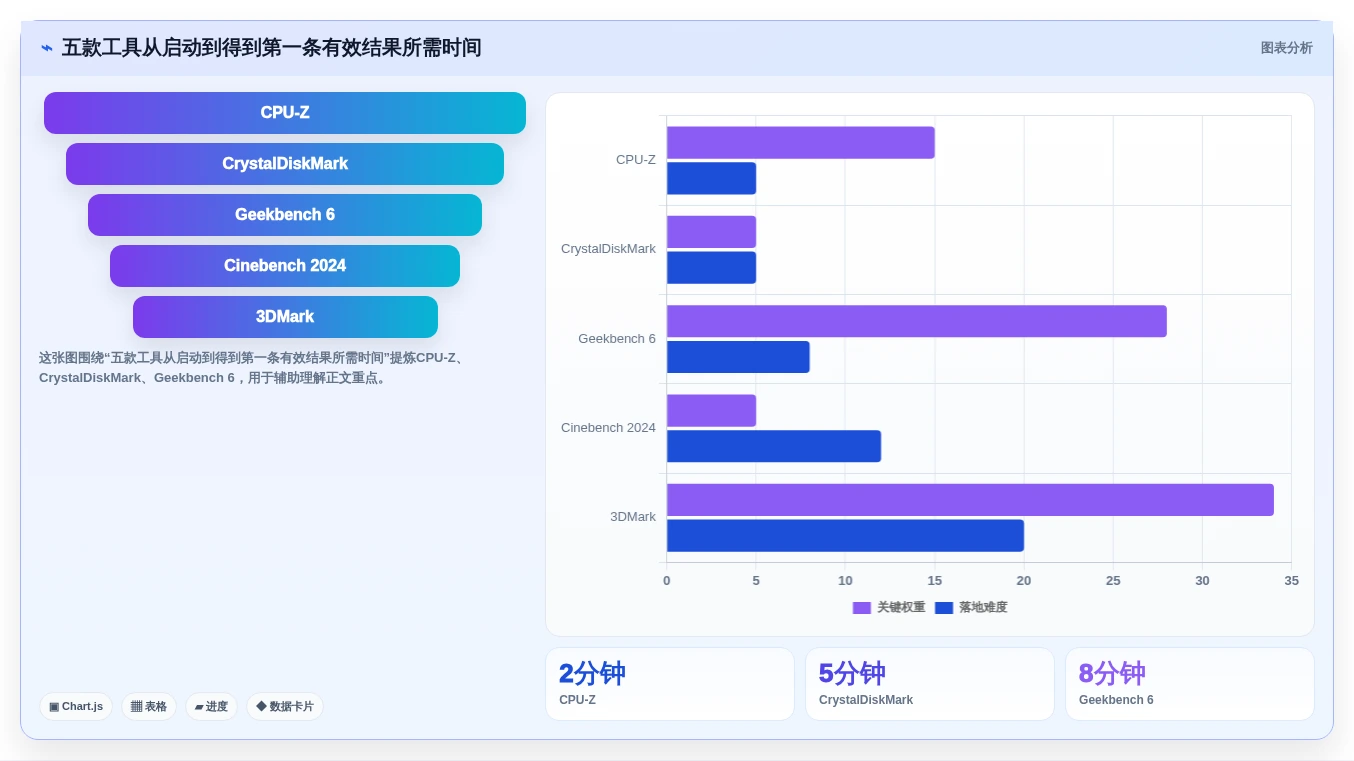Select the Cinebench 2024 funnel bar
This screenshot has height=761, width=1354.
point(285,266)
